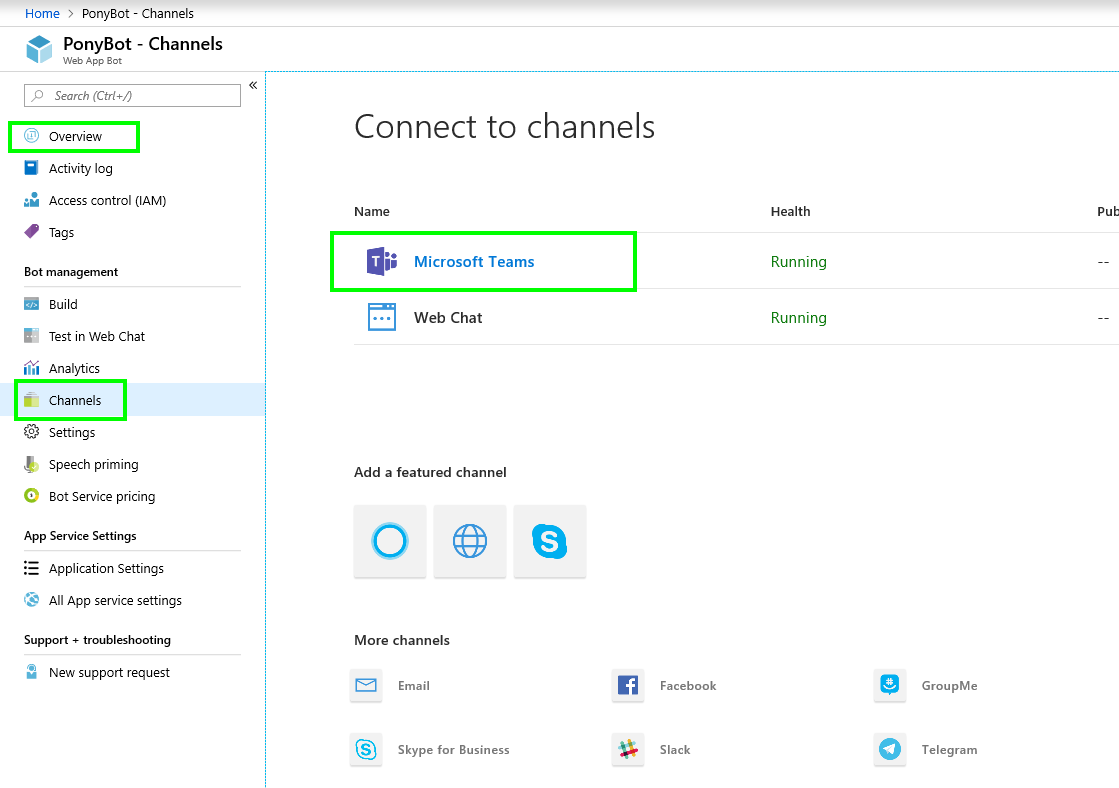The width and height of the screenshot is (1119, 788).
Task: Choose the Skype for Business icon
Action: click(x=366, y=749)
